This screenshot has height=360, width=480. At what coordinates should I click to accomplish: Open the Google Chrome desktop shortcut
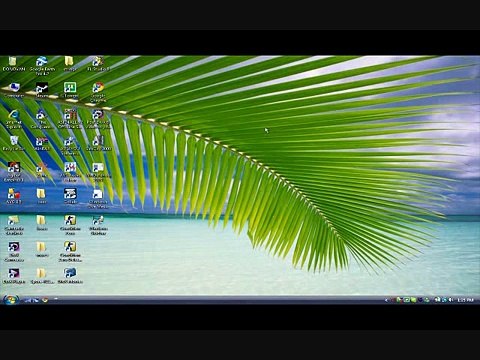pyautogui.click(x=98, y=92)
